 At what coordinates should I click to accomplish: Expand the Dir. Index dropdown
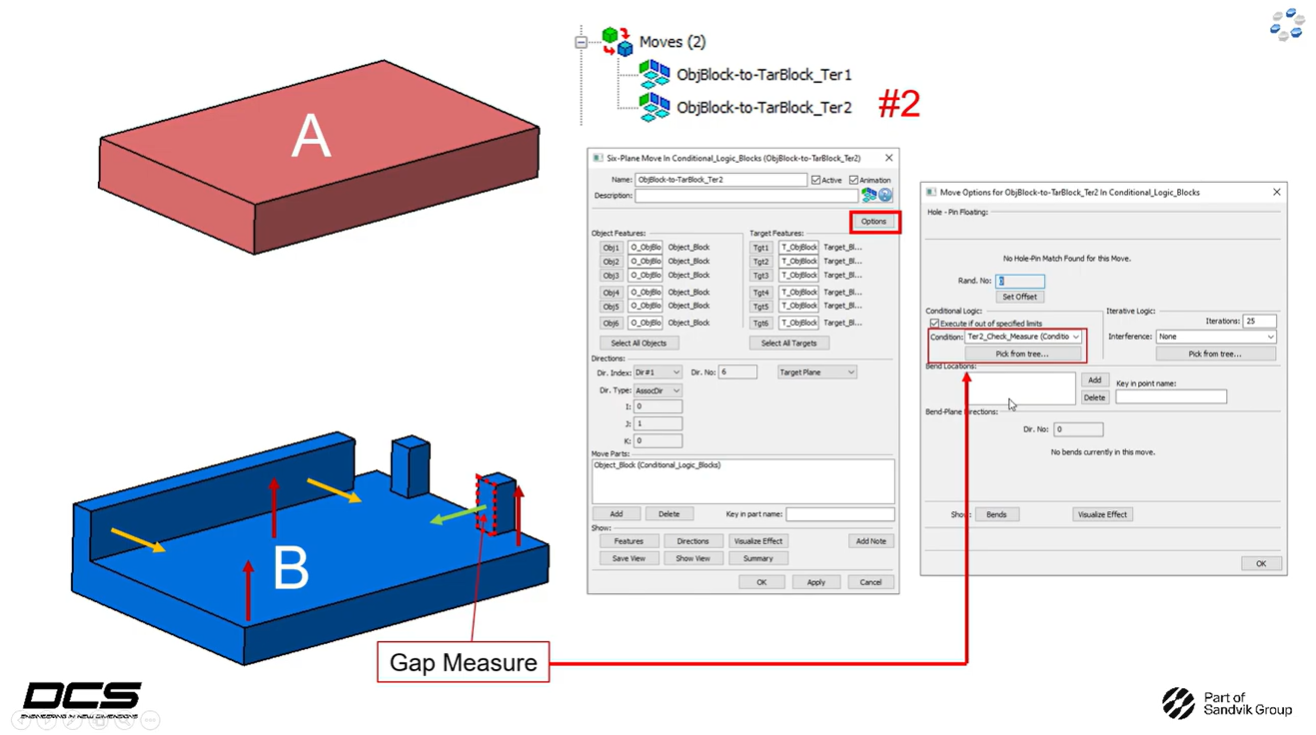pyautogui.click(x=675, y=372)
